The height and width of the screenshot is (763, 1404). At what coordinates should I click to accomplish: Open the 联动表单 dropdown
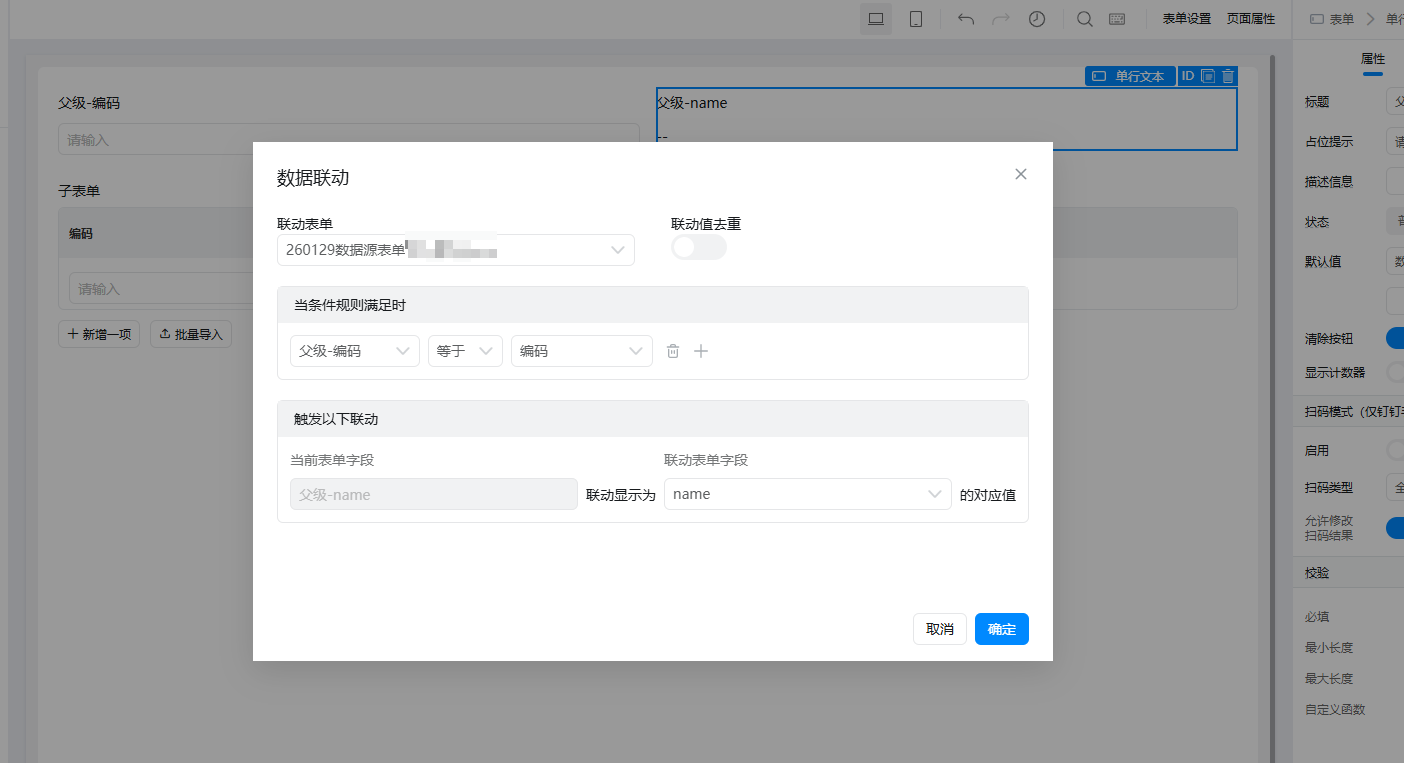click(x=456, y=250)
